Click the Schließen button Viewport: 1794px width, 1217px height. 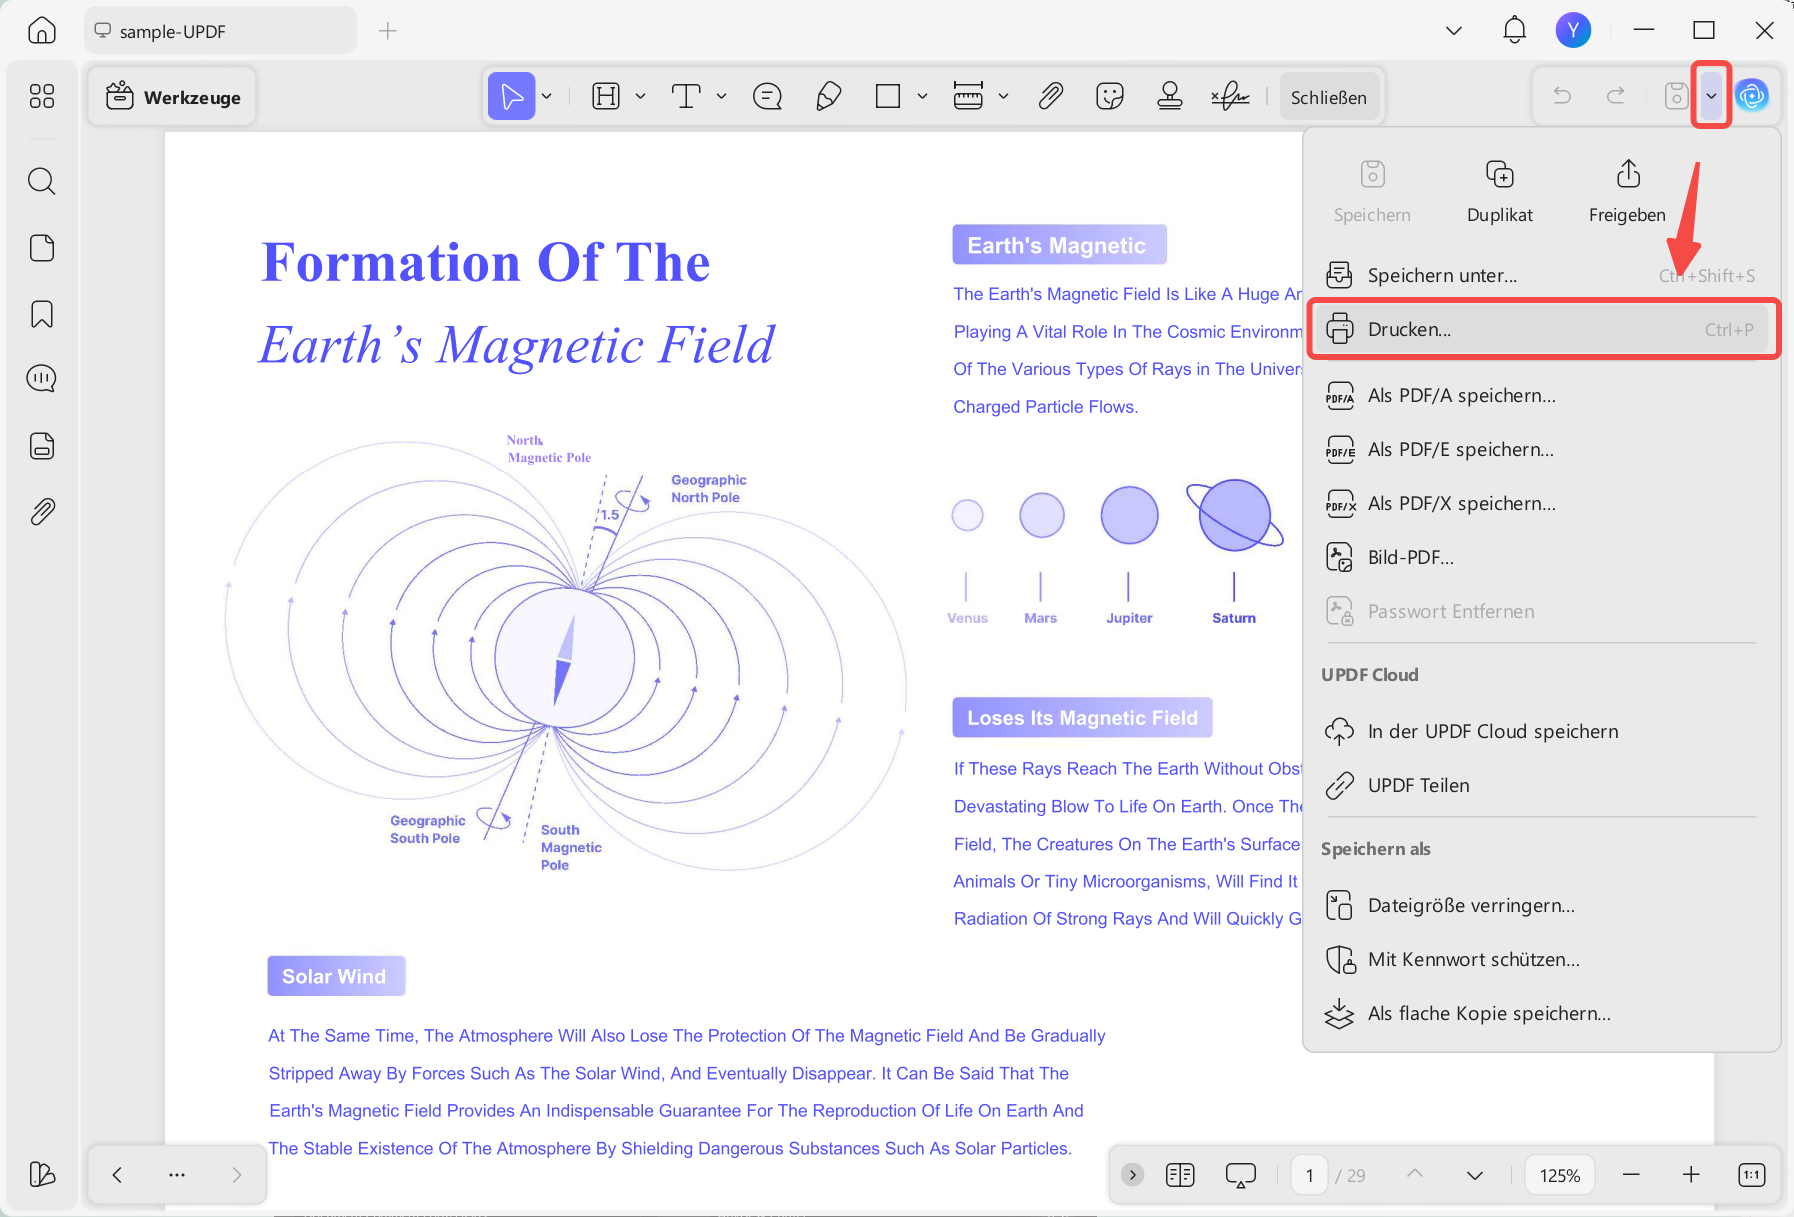(x=1329, y=97)
